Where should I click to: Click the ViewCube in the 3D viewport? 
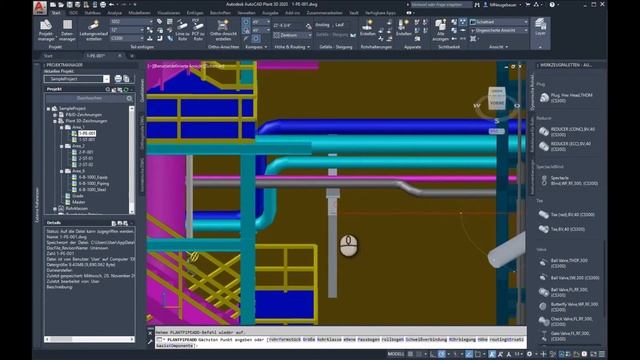497,98
